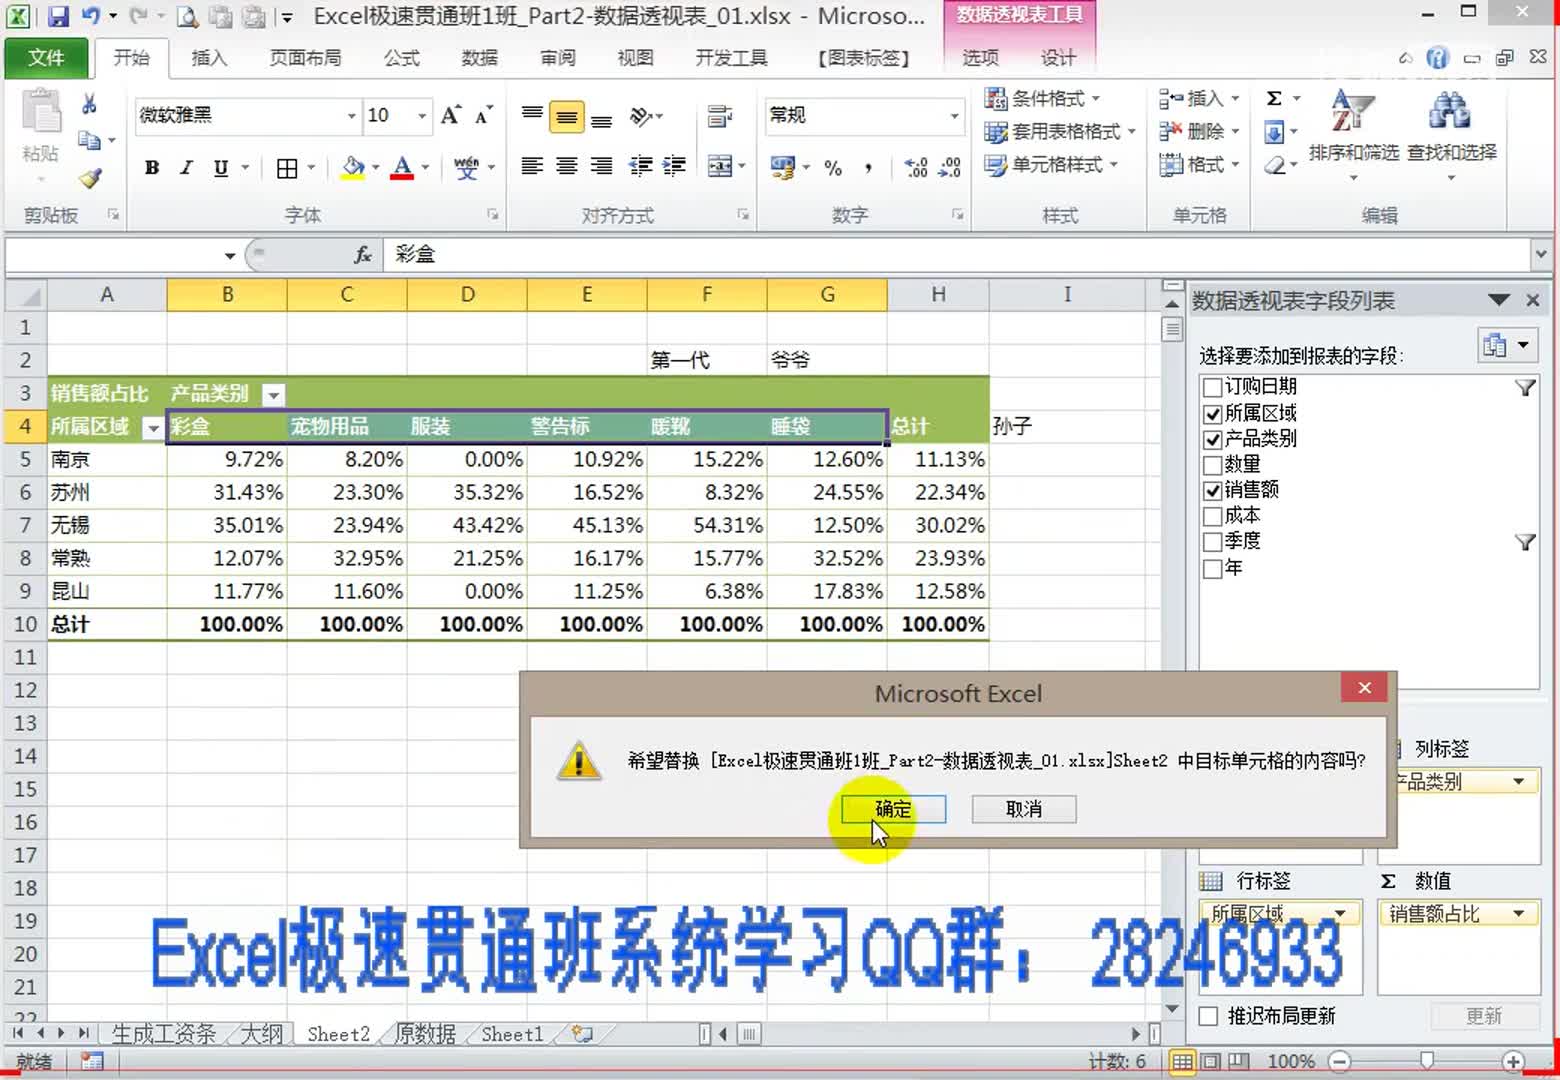Check the 数量 field checkbox
1560x1080 pixels.
pyautogui.click(x=1212, y=465)
